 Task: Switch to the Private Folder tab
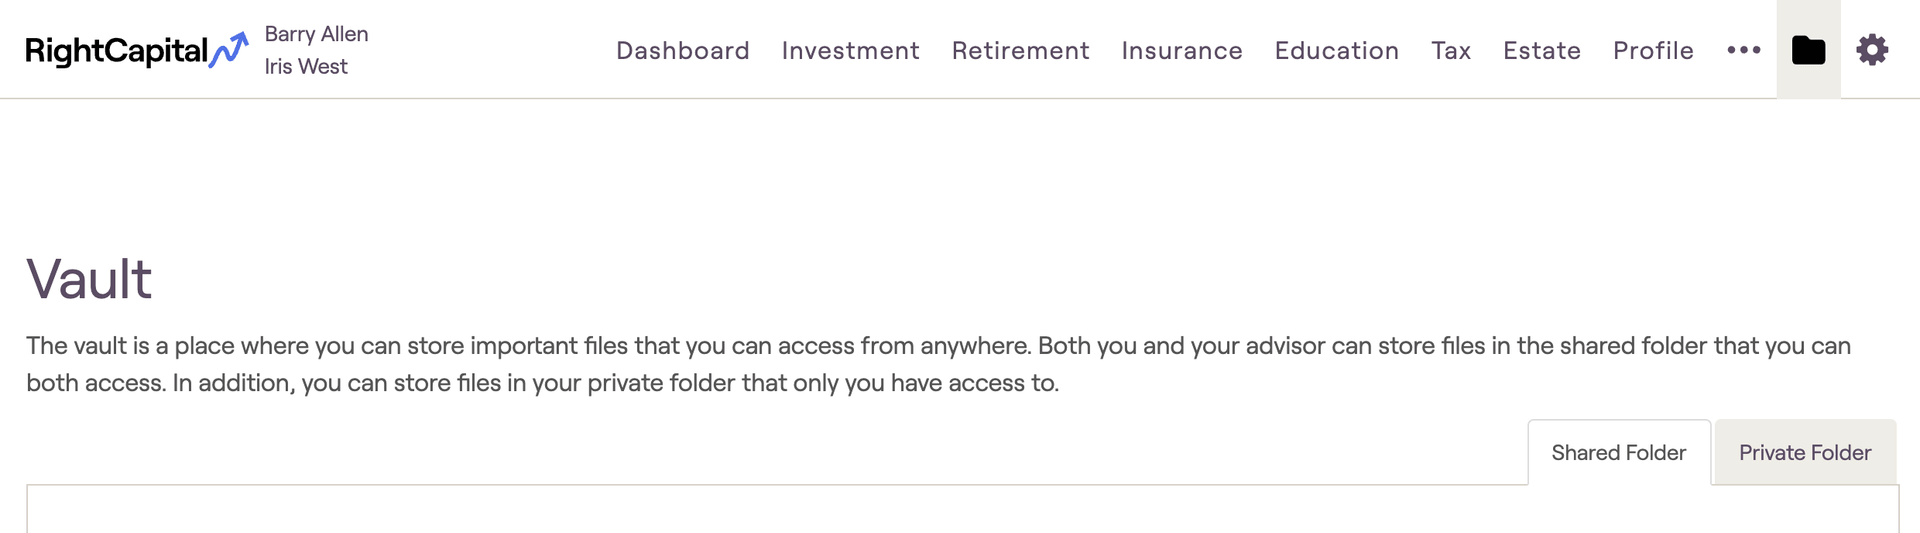pyautogui.click(x=1804, y=453)
